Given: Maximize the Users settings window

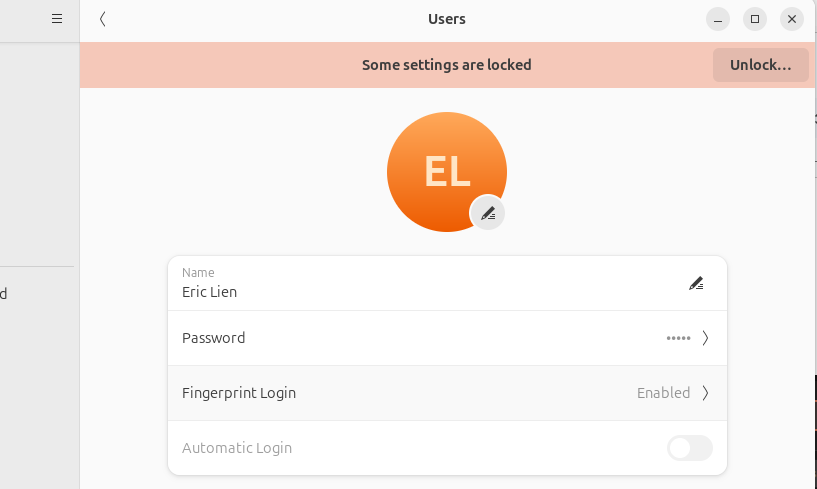Looking at the screenshot, I should click(754, 19).
